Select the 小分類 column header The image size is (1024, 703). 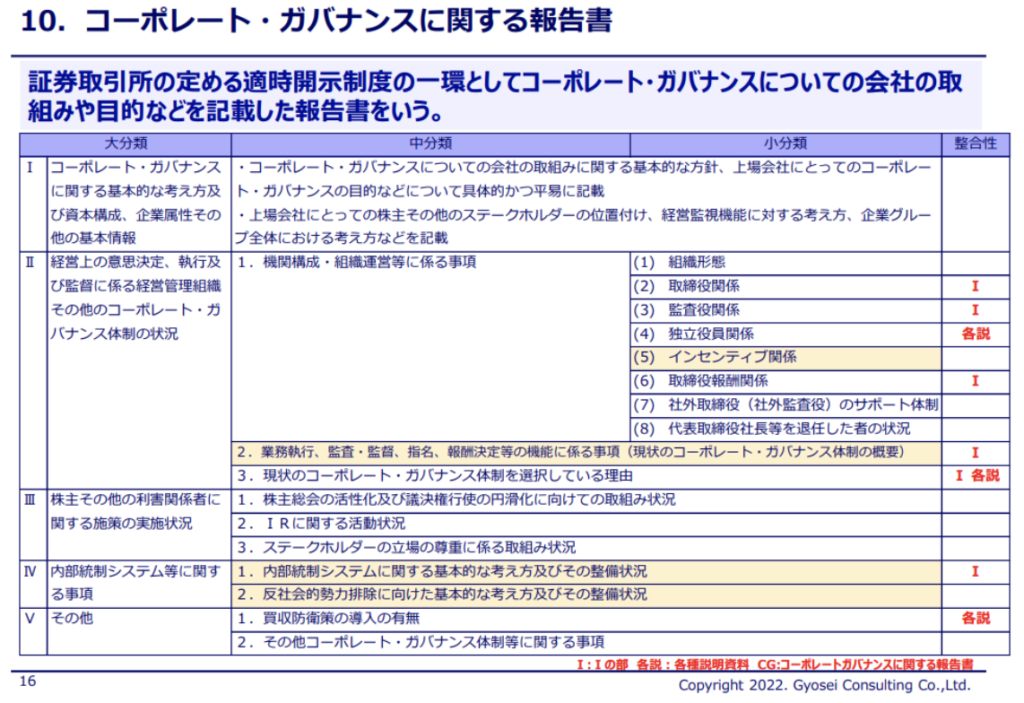(x=786, y=144)
